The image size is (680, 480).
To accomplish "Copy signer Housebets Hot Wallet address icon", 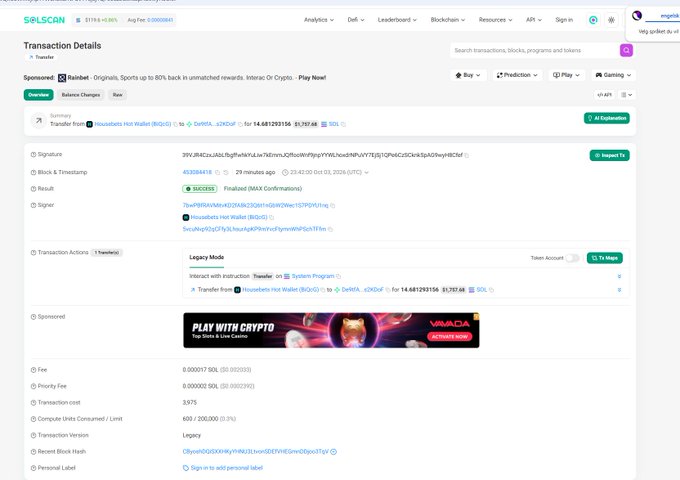I will 271,217.
